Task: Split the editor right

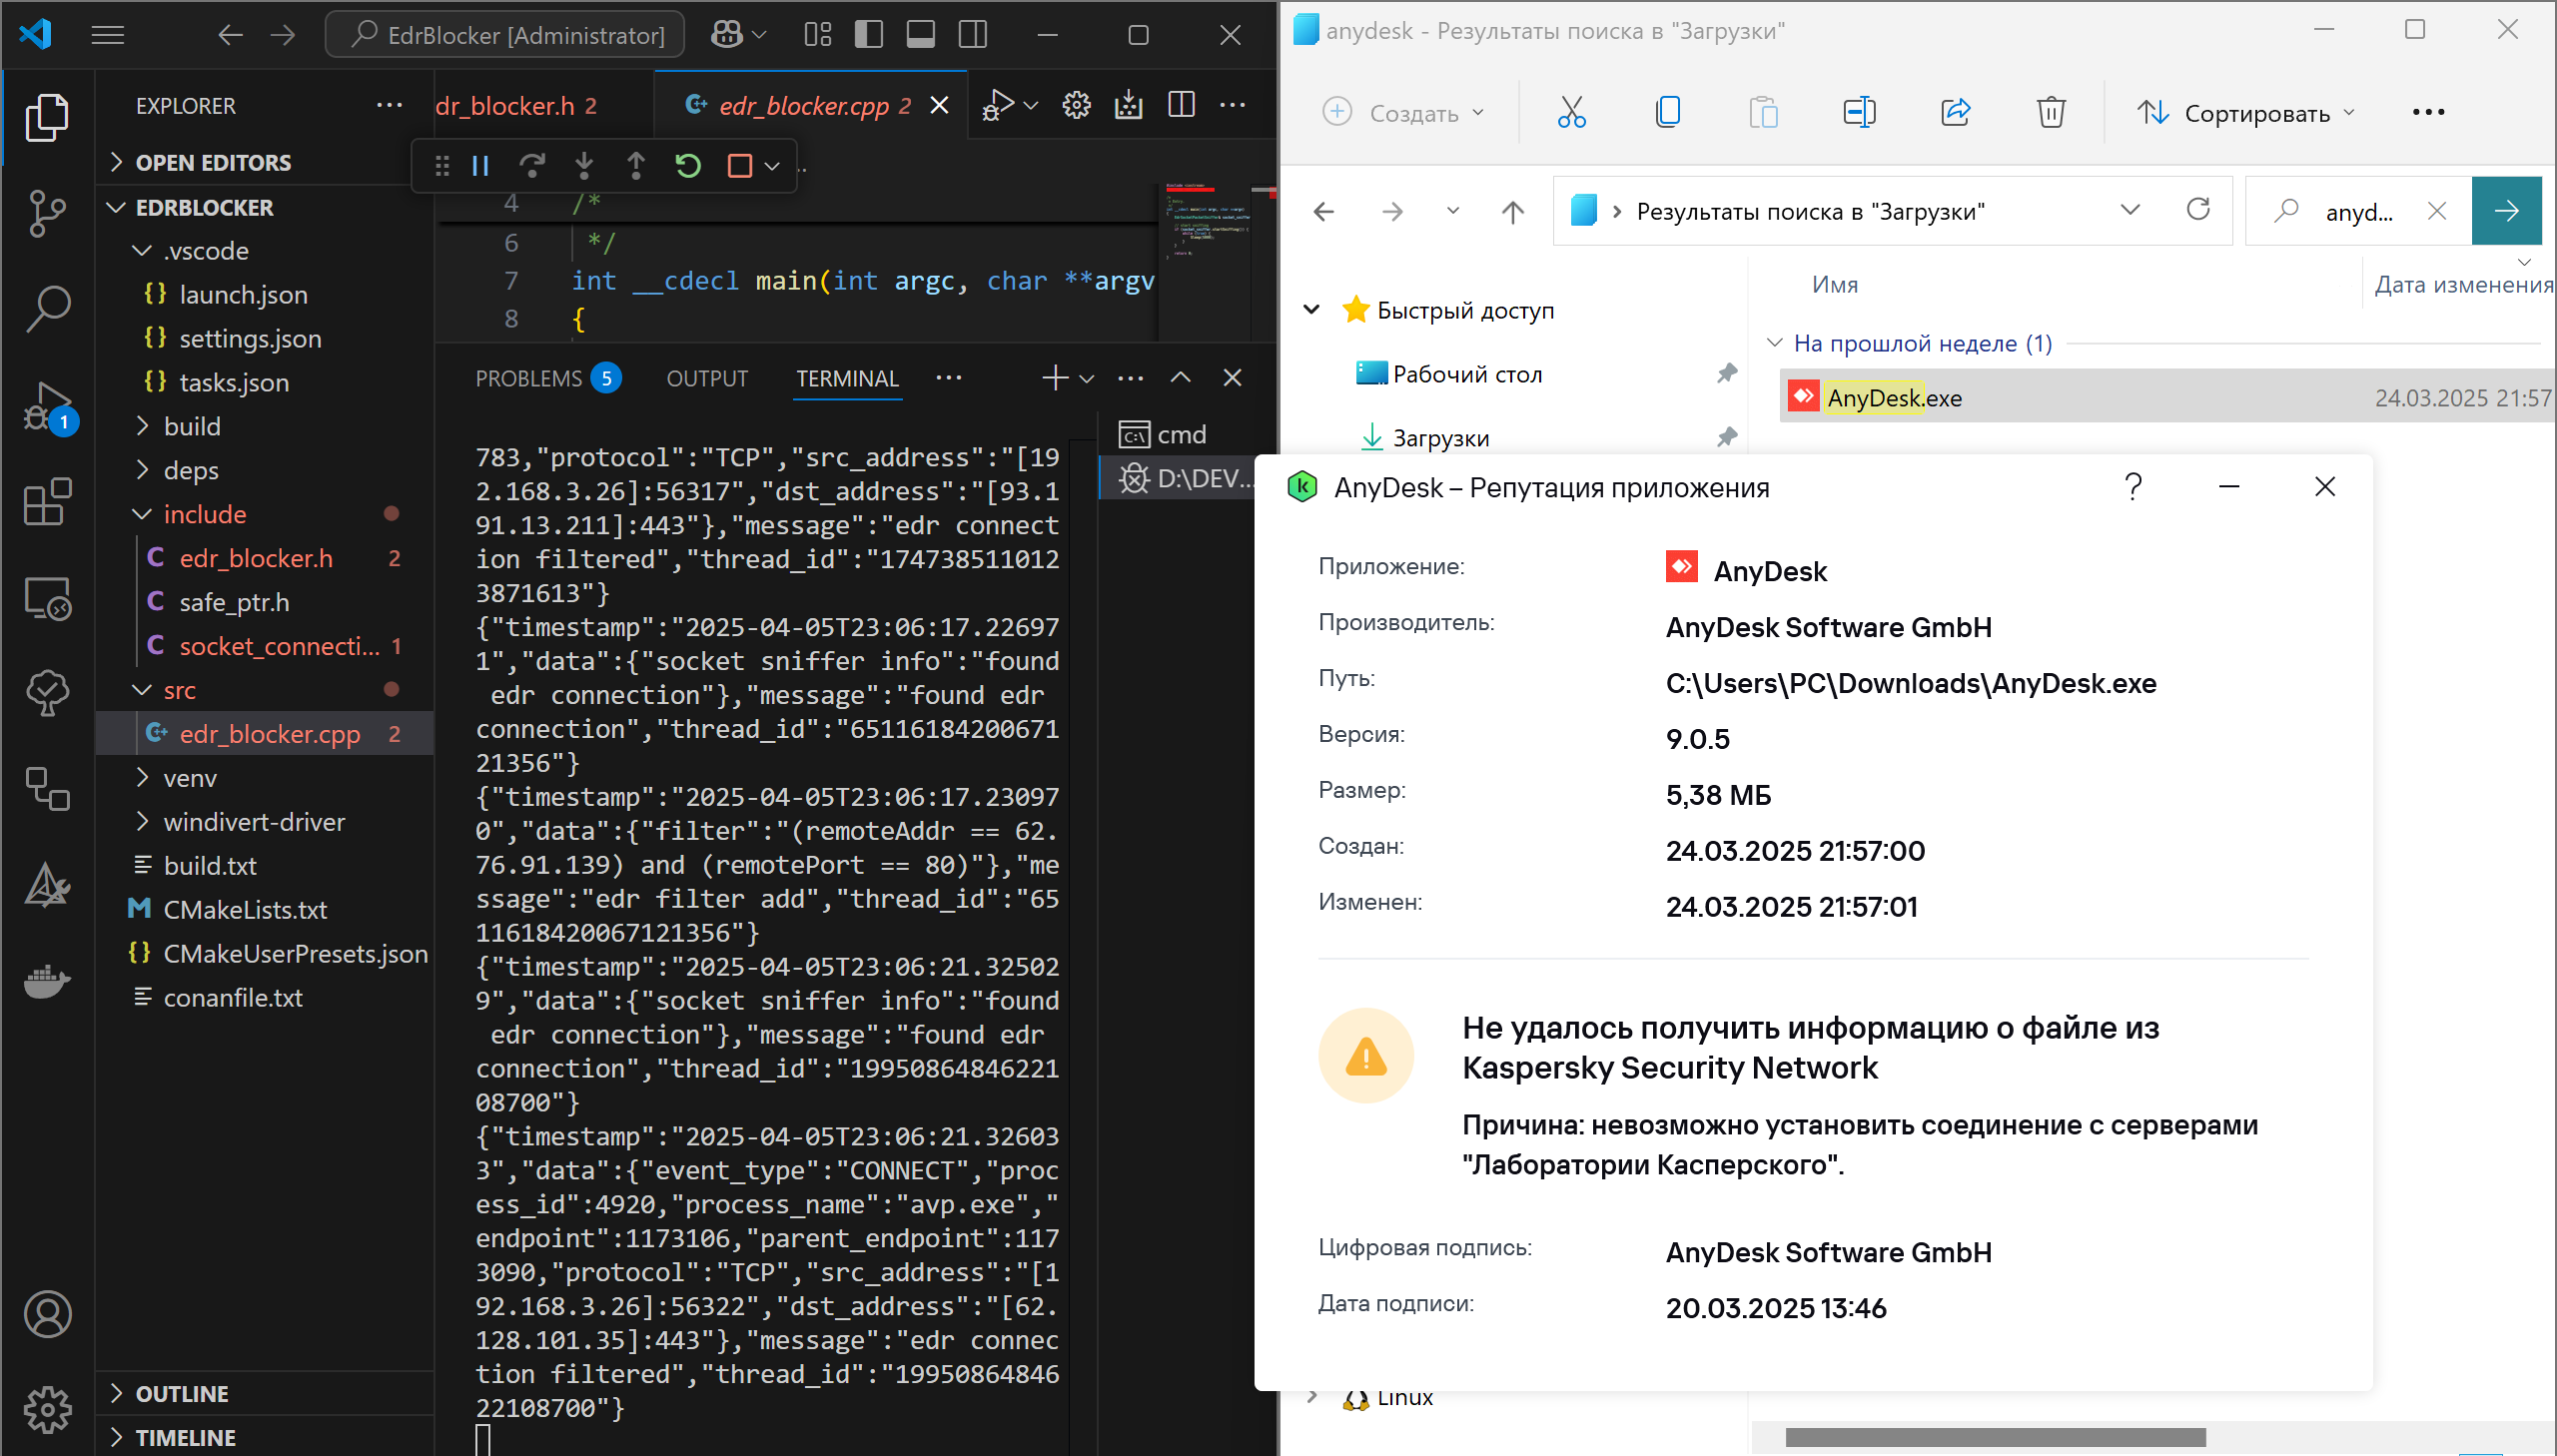Action: [1181, 105]
